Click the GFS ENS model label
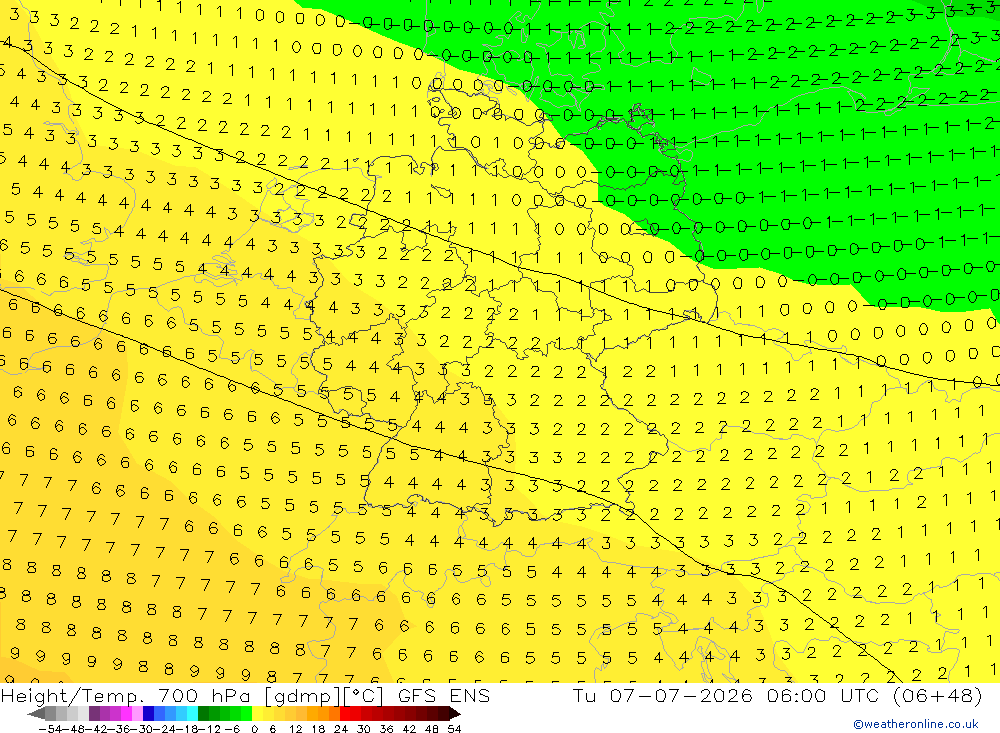This screenshot has width=1000, height=733. pos(444,695)
